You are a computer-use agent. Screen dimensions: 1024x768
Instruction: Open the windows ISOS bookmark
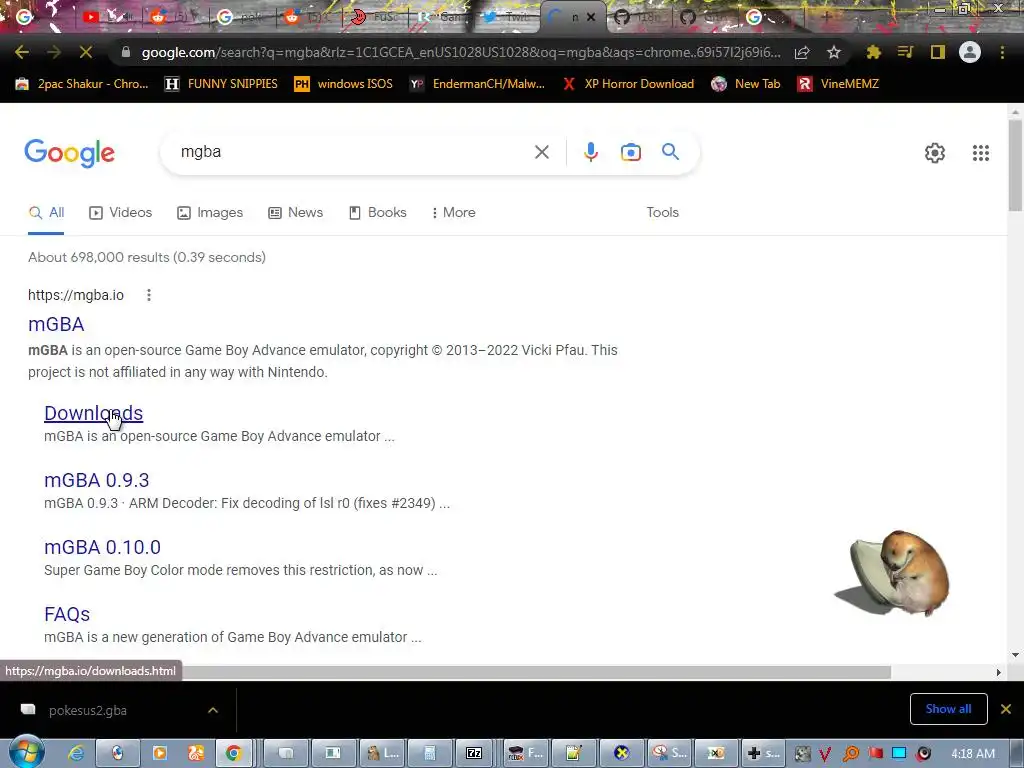click(x=344, y=84)
